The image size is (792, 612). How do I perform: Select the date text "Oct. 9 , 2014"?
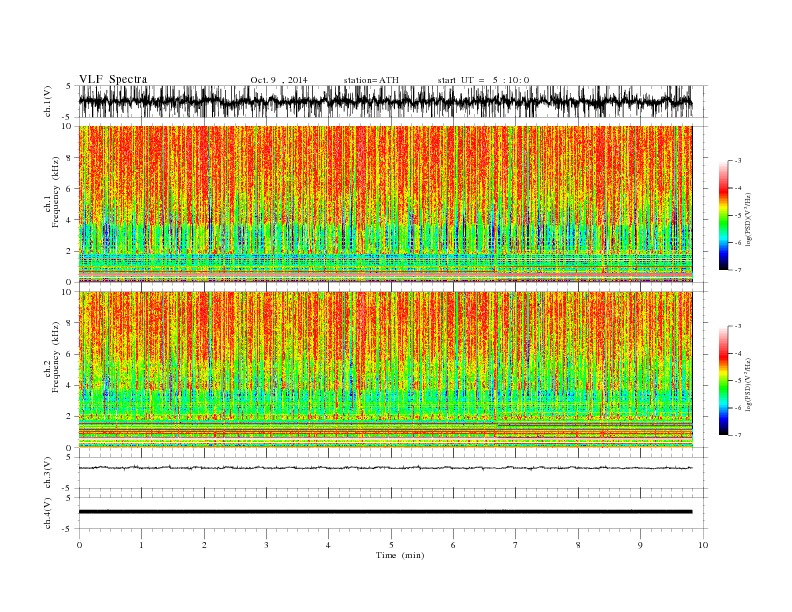pyautogui.click(x=279, y=80)
